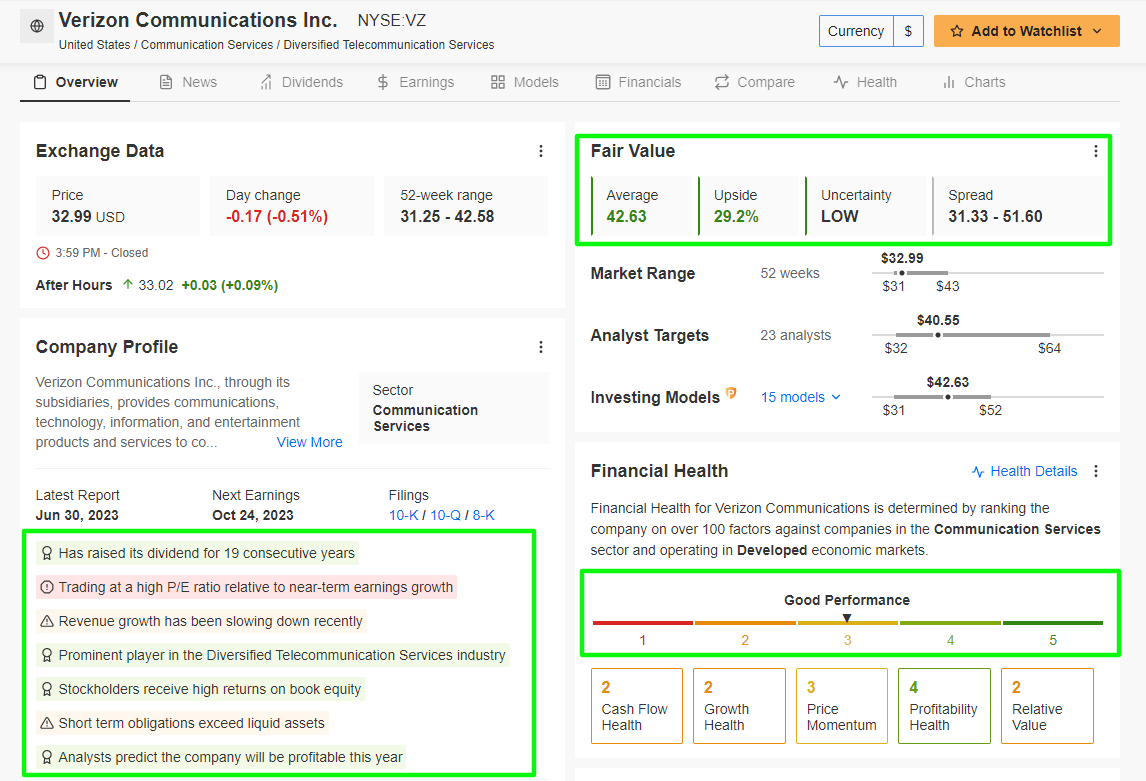
Task: Open the Price Momentum score card
Action: click(842, 706)
